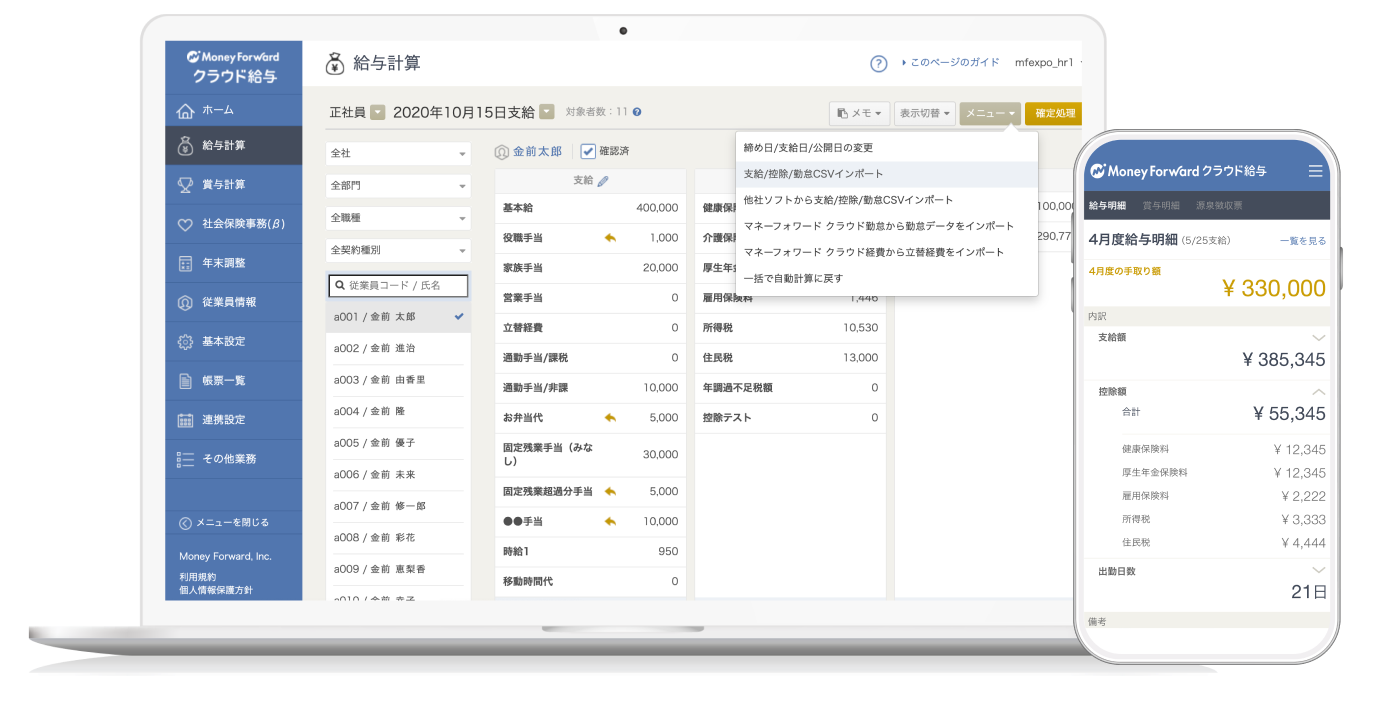Open the 全契約種別 dropdown

(x=398, y=250)
